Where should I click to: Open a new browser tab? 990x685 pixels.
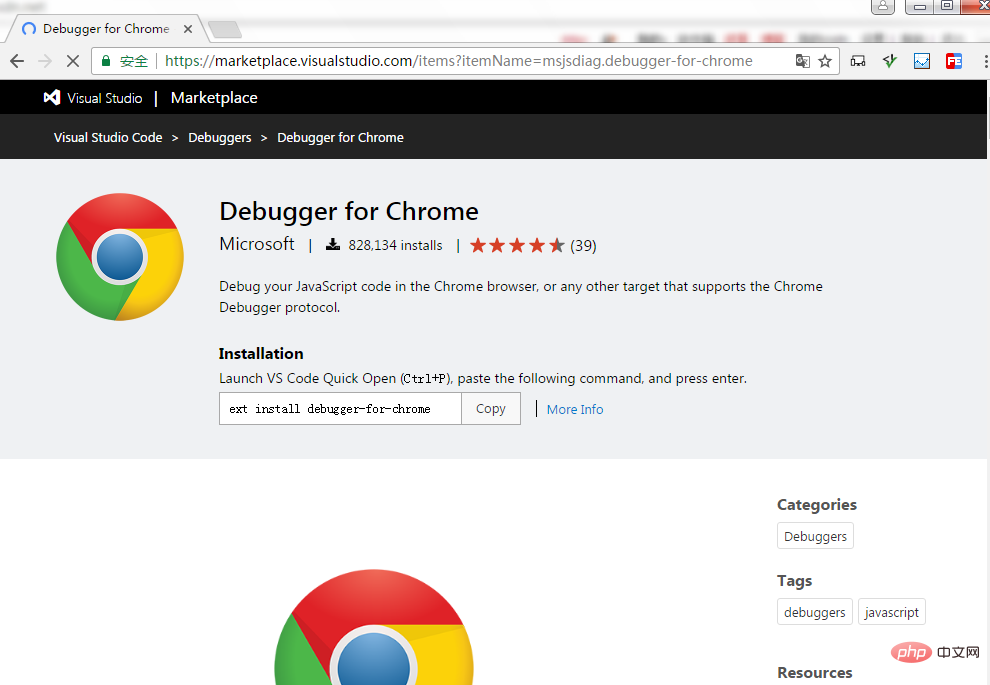click(x=225, y=29)
